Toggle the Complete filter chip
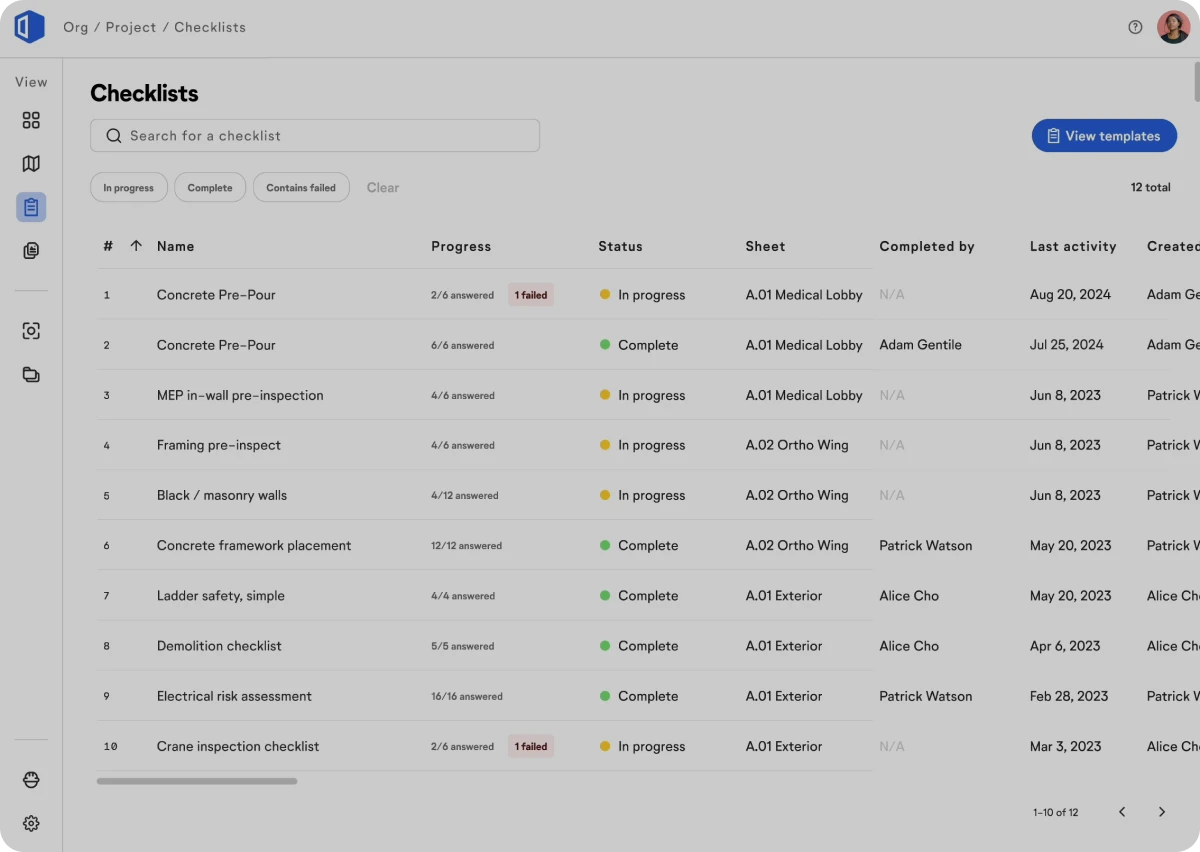Image resolution: width=1200 pixels, height=852 pixels. pyautogui.click(x=210, y=188)
